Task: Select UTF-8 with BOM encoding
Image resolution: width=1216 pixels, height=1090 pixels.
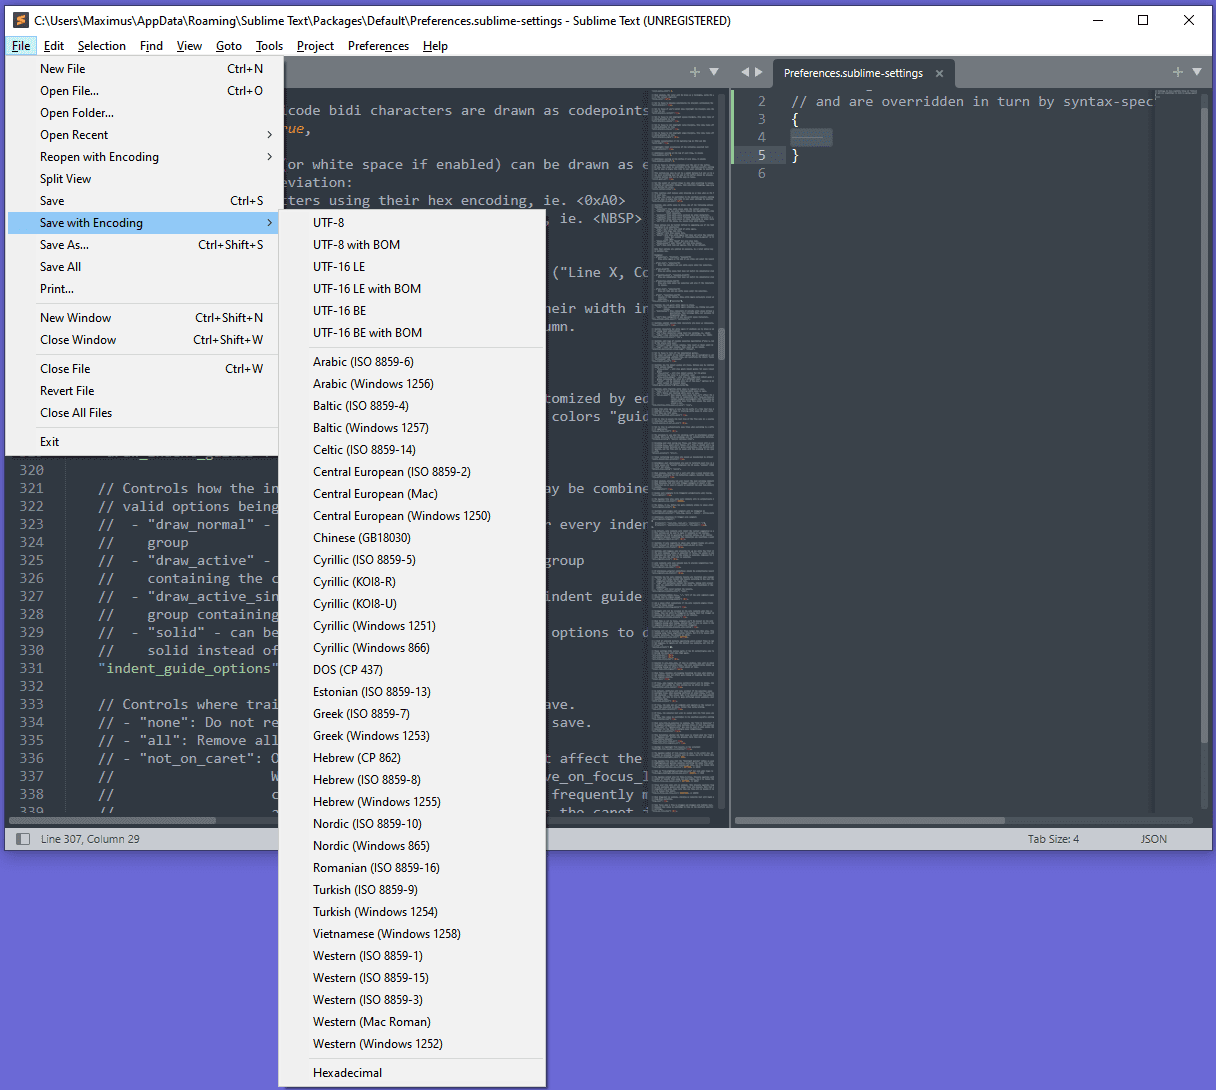Action: 412,245
